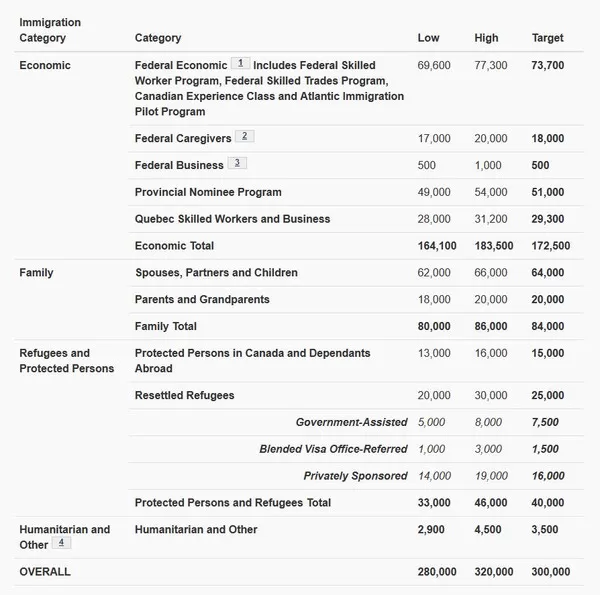600x595 pixels.
Task: Click the High column header
Action: click(486, 38)
